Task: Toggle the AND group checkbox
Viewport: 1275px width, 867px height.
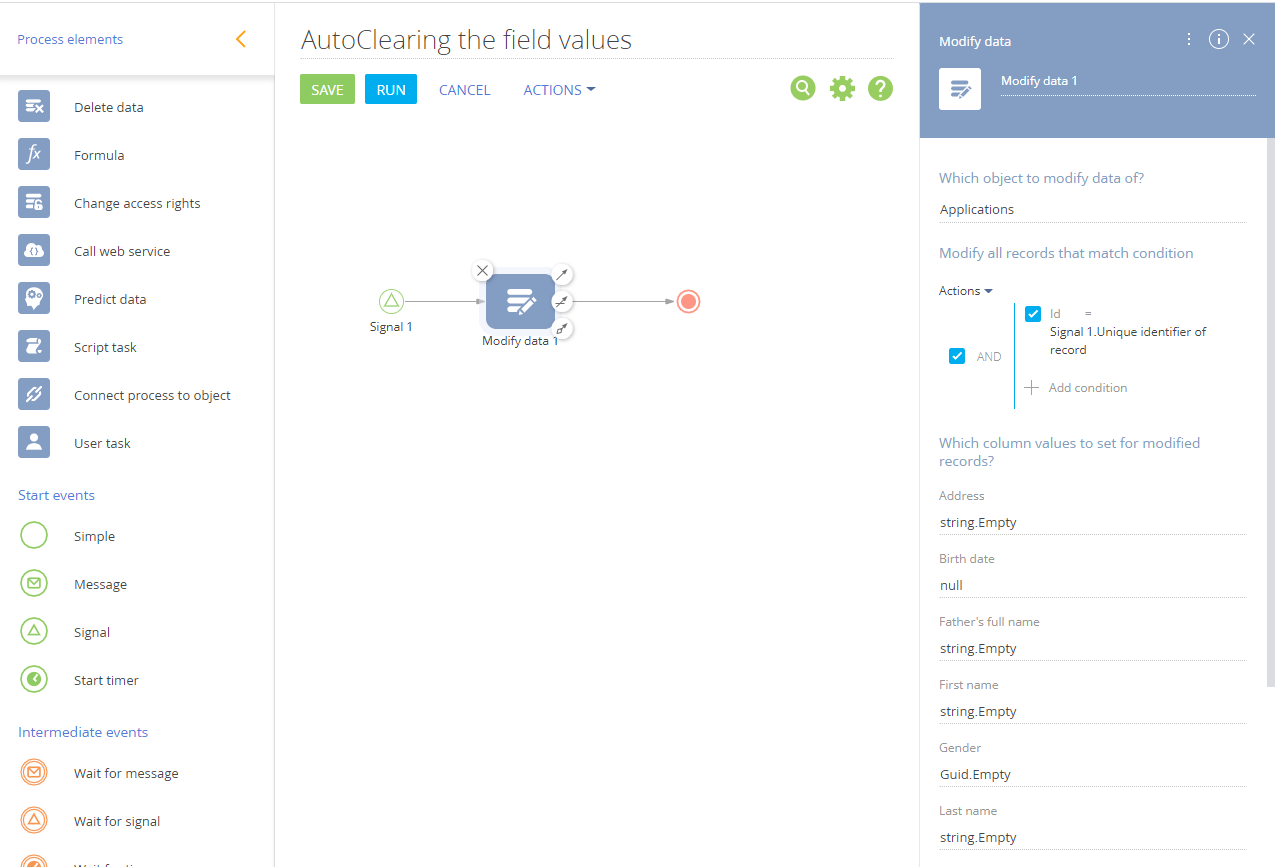Action: [x=957, y=356]
